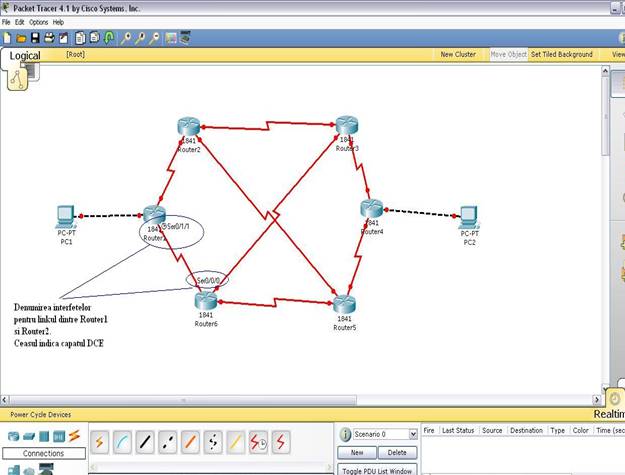Click the Paste toolbar icon
The height and width of the screenshot is (475, 625).
94,38
